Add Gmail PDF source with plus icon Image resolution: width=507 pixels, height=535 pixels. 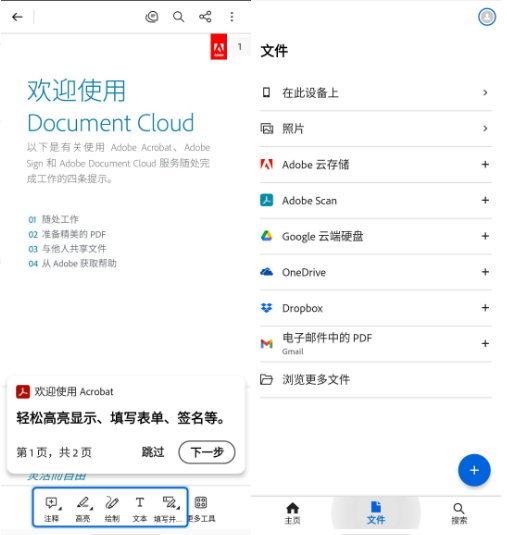click(485, 344)
